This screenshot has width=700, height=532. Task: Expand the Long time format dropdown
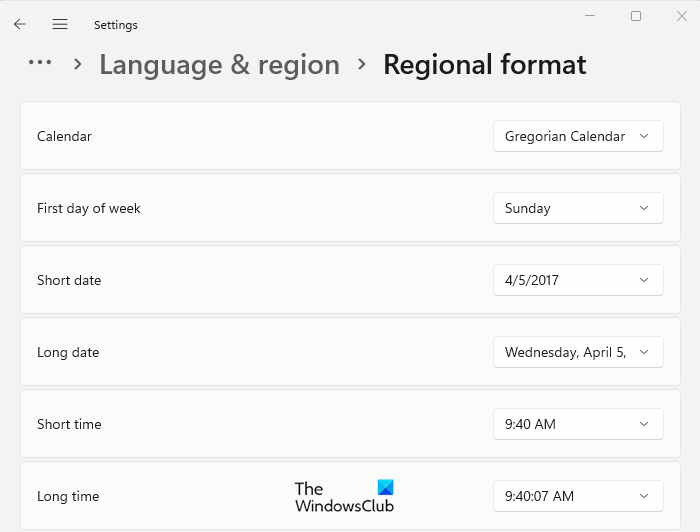pyautogui.click(x=578, y=496)
